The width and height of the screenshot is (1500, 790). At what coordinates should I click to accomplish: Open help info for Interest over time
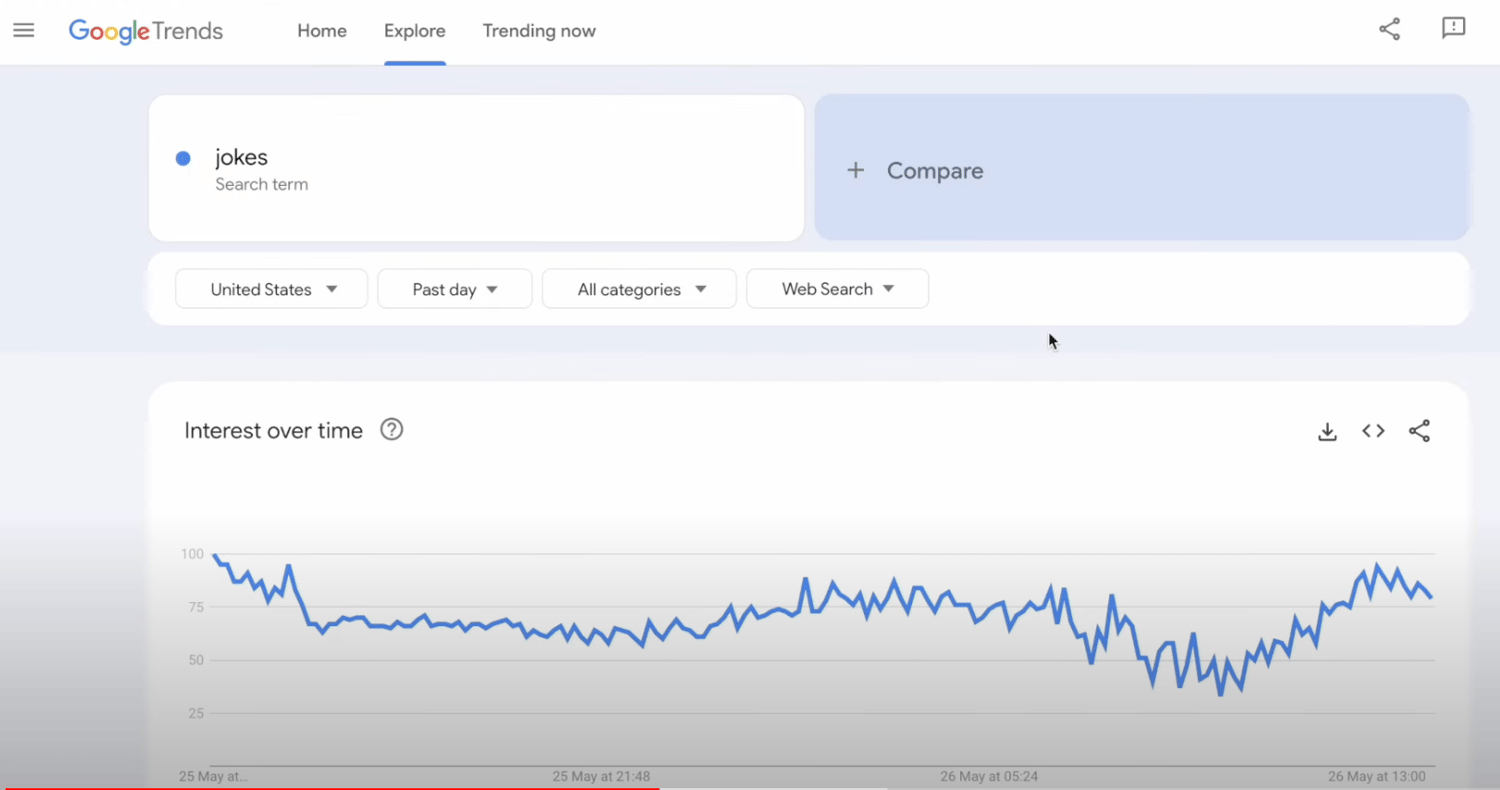coord(391,429)
